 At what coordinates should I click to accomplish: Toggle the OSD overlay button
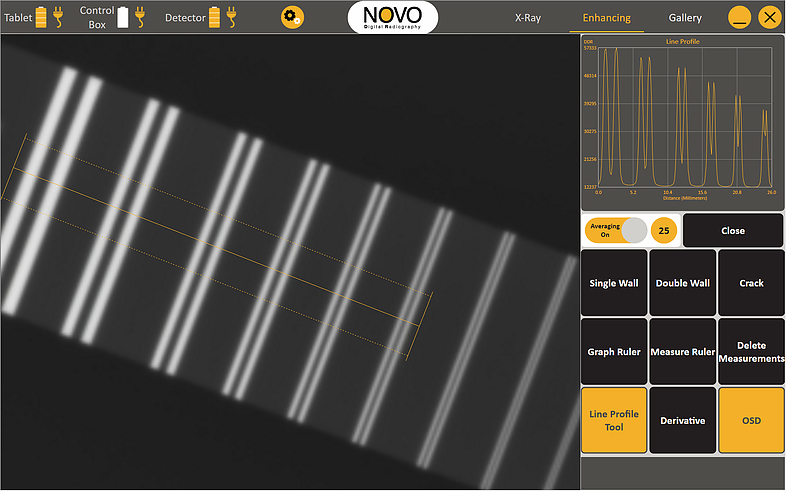(751, 420)
